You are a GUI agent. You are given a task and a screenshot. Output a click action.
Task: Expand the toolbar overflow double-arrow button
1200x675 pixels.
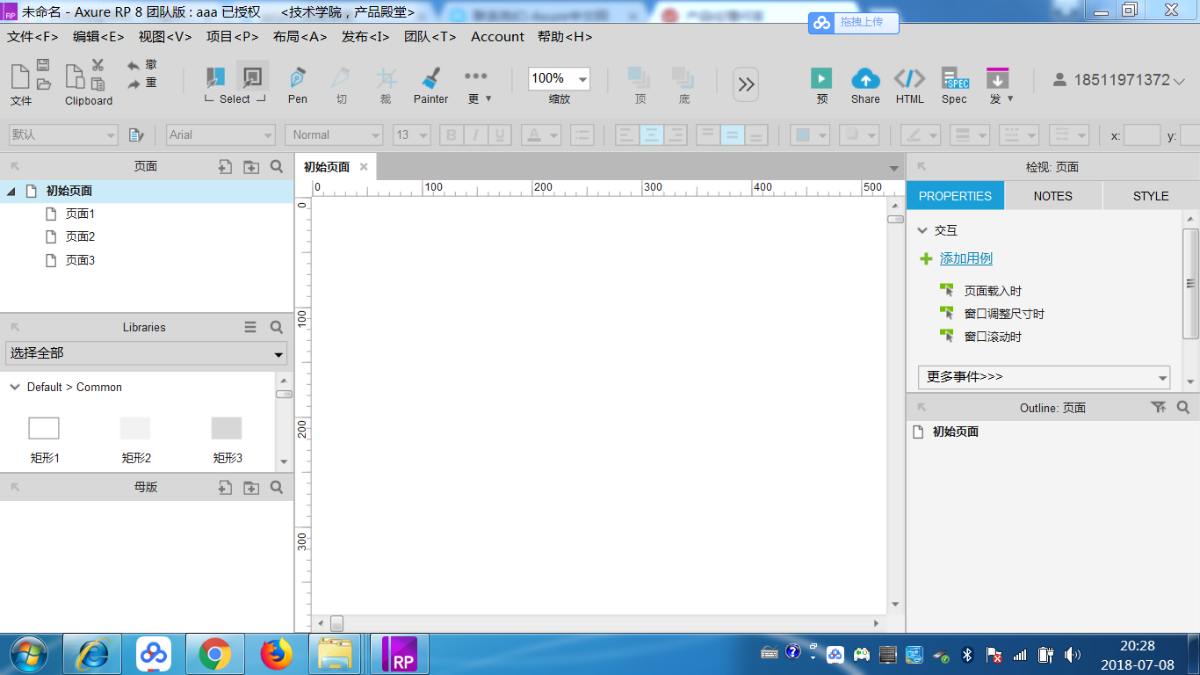coord(746,85)
